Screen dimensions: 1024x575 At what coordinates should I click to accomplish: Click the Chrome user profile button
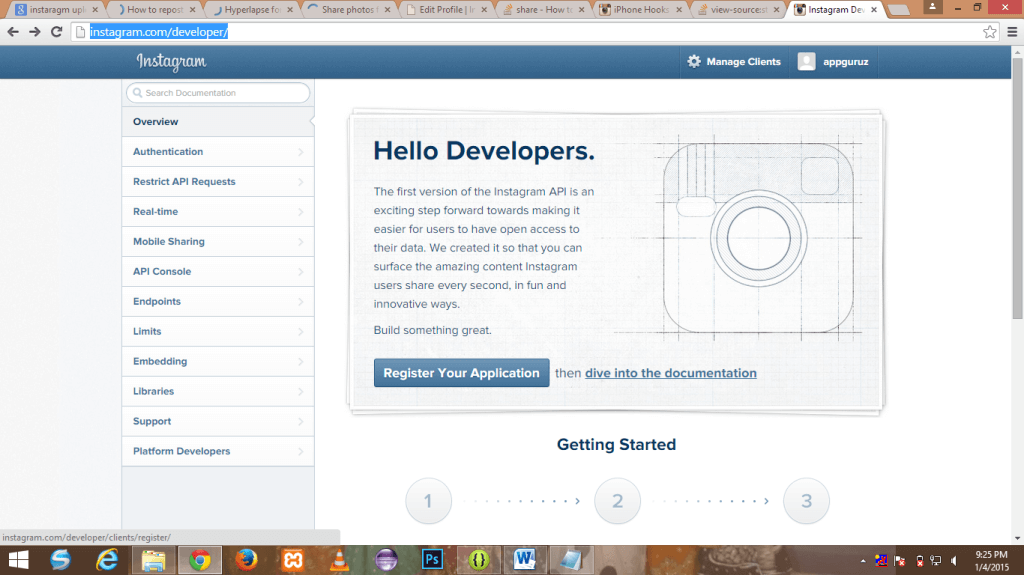click(x=933, y=7)
